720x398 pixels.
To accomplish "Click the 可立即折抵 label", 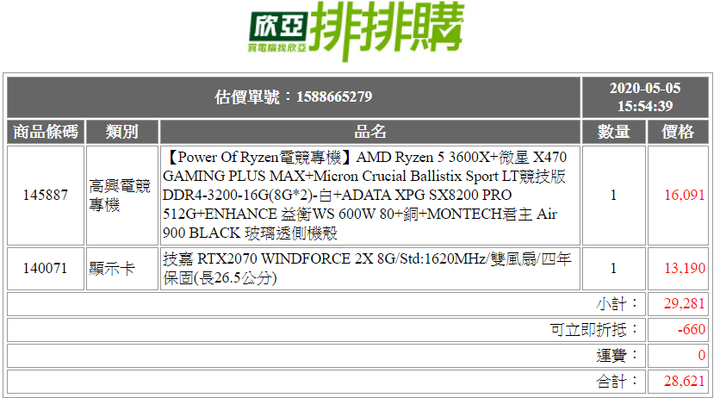I will click(x=594, y=330).
